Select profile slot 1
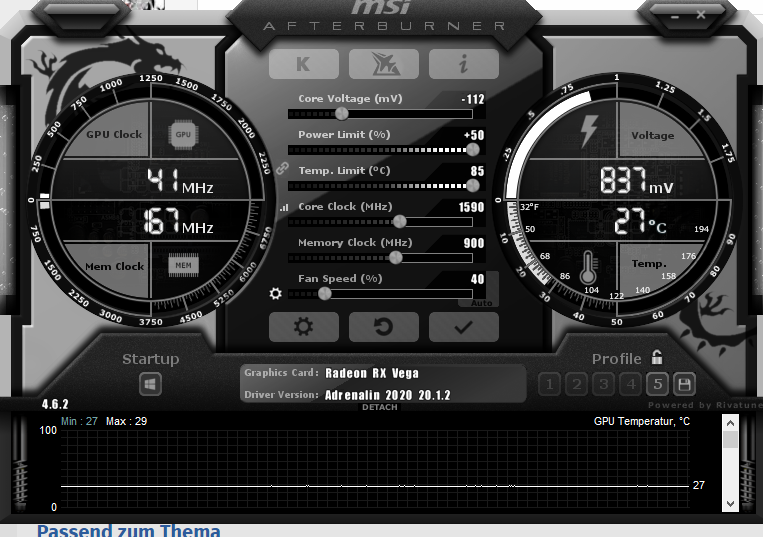The width and height of the screenshot is (763, 537). point(550,384)
